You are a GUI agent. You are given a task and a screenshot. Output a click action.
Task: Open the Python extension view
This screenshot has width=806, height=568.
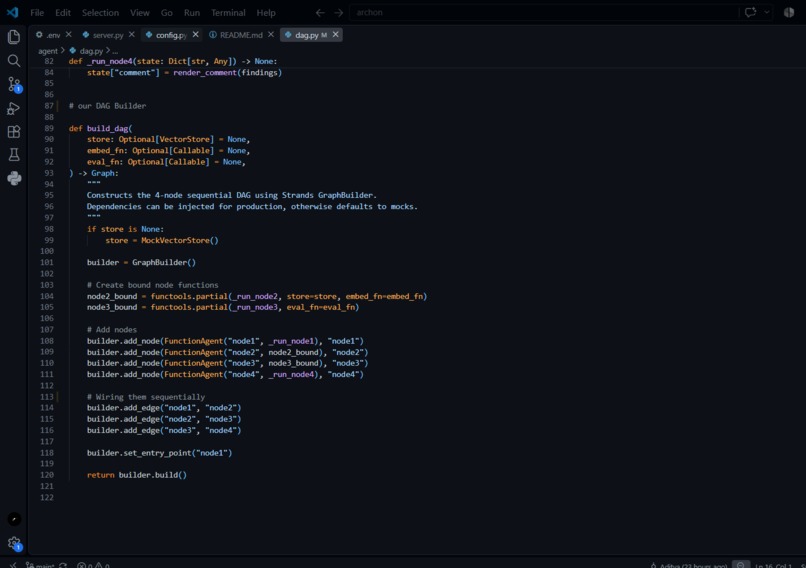pos(14,178)
